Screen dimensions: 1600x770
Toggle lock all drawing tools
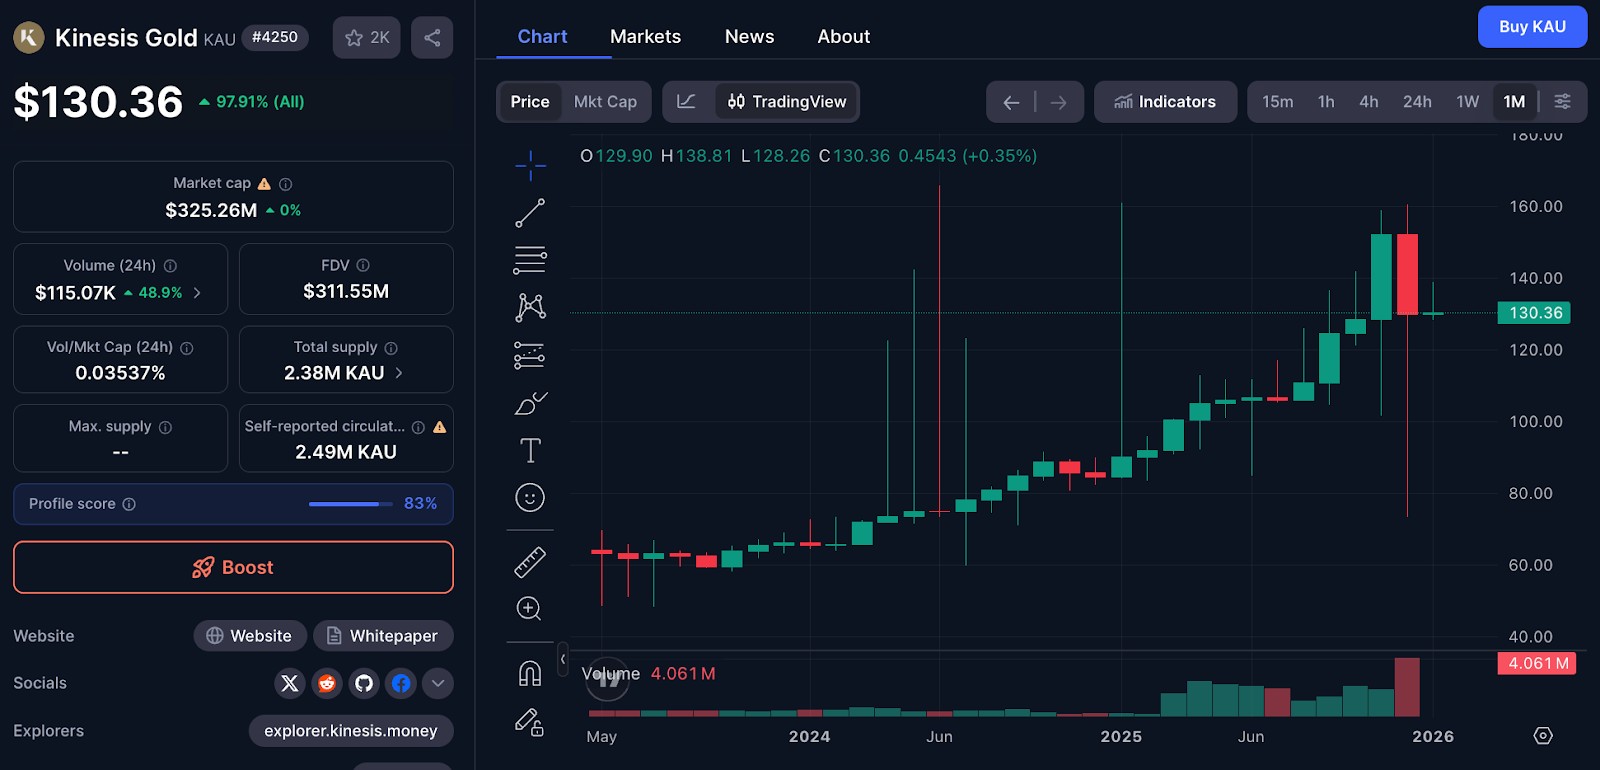pos(529,722)
